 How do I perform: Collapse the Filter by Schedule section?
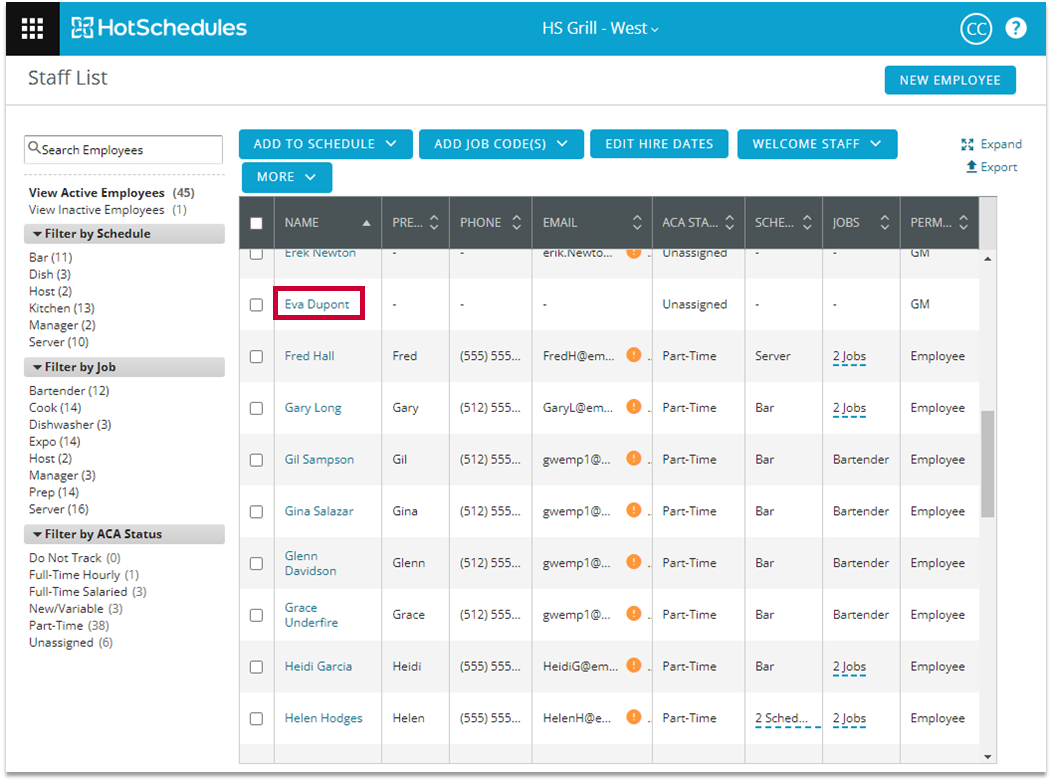click(x=38, y=234)
